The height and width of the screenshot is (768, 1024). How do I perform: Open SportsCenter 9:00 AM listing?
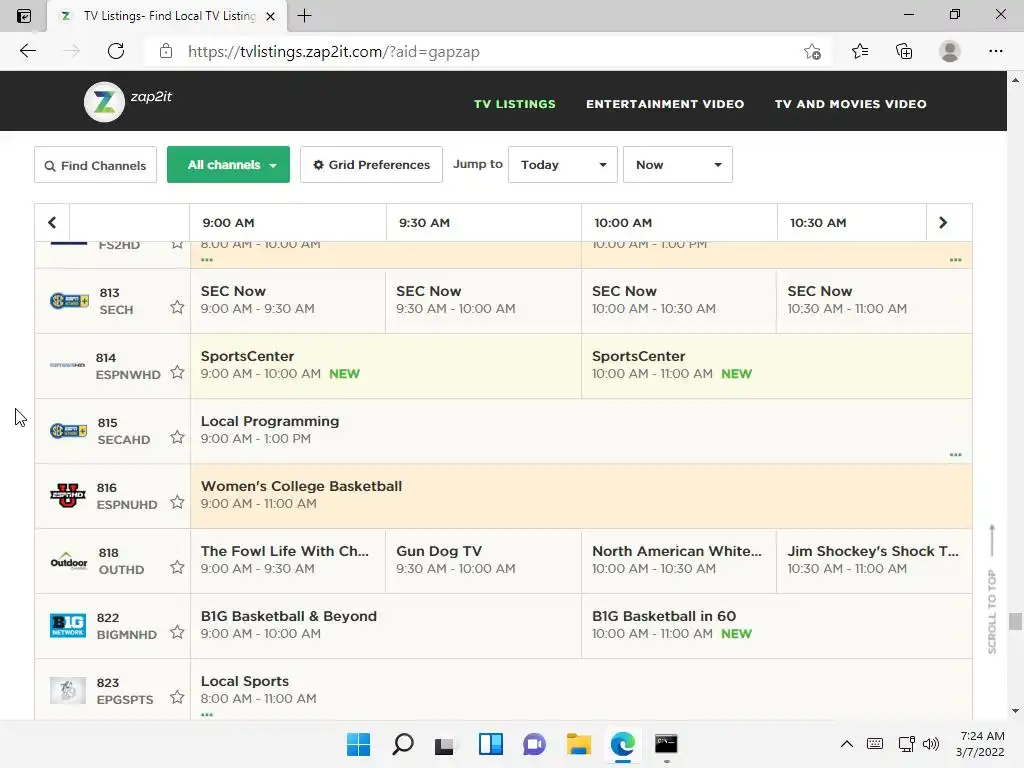(x=385, y=366)
